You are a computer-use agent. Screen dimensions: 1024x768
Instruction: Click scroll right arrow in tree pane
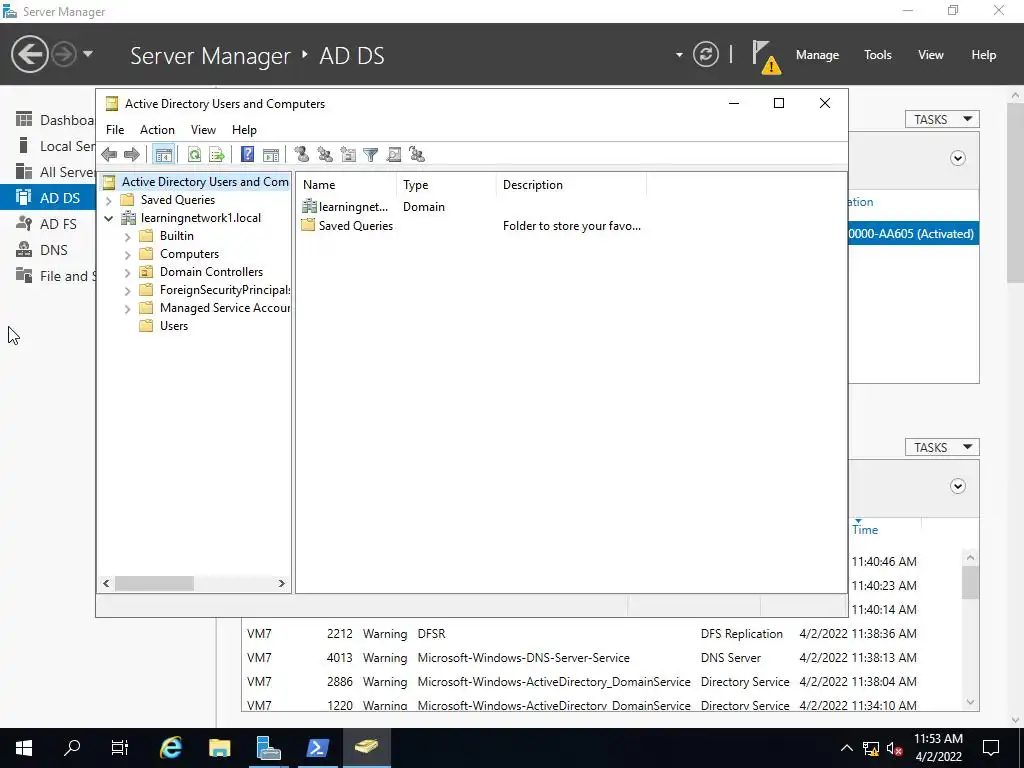(x=281, y=583)
